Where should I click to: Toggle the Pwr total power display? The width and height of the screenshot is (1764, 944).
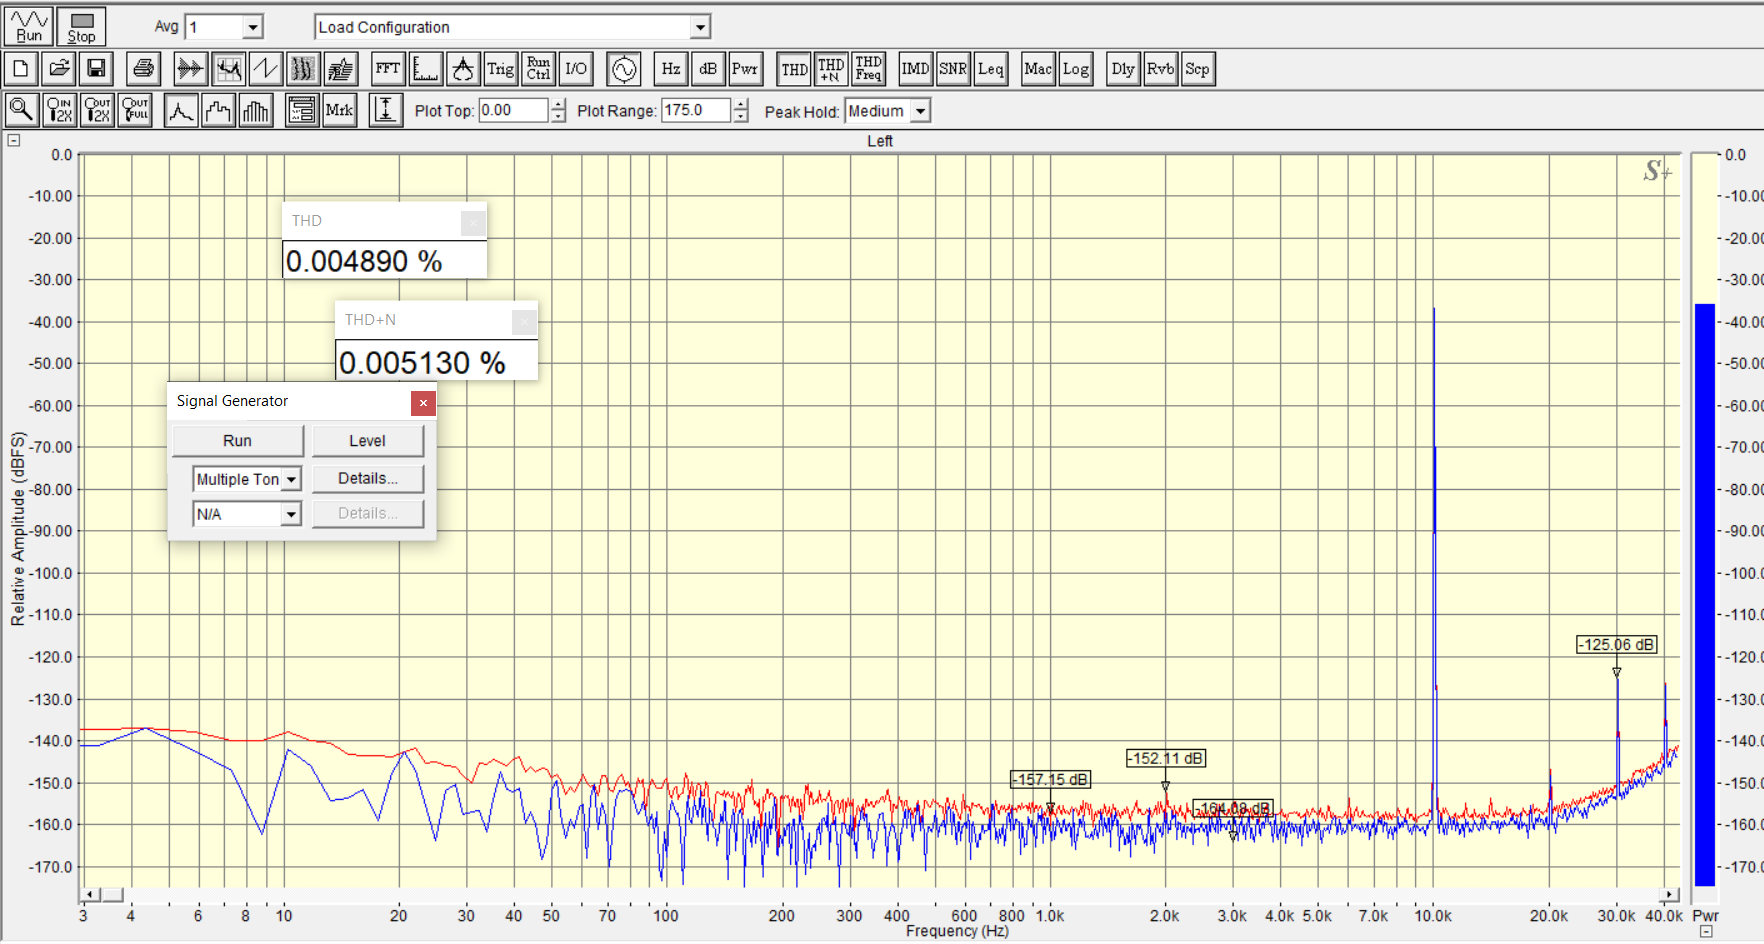click(x=745, y=69)
